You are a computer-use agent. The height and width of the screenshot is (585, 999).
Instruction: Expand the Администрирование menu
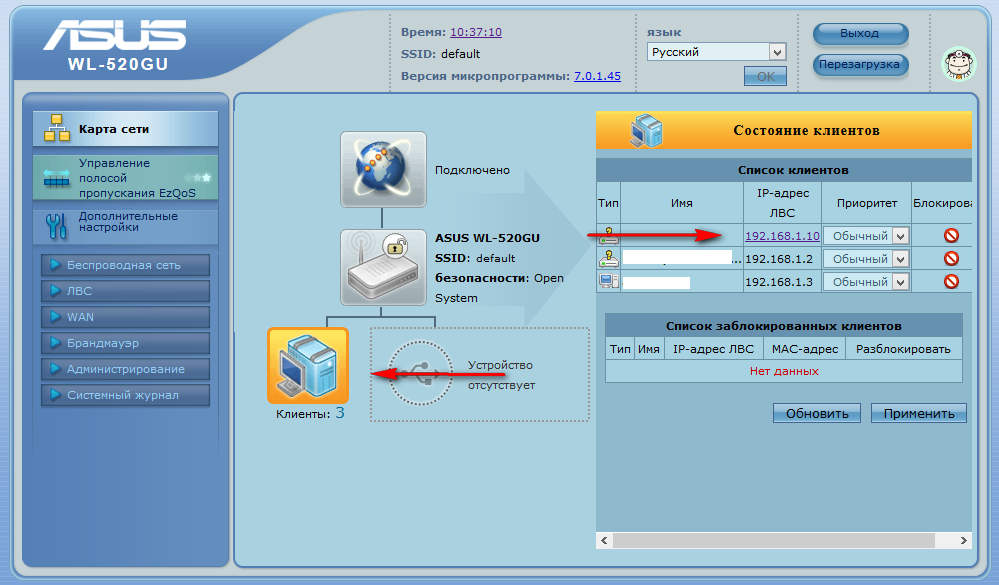(126, 369)
